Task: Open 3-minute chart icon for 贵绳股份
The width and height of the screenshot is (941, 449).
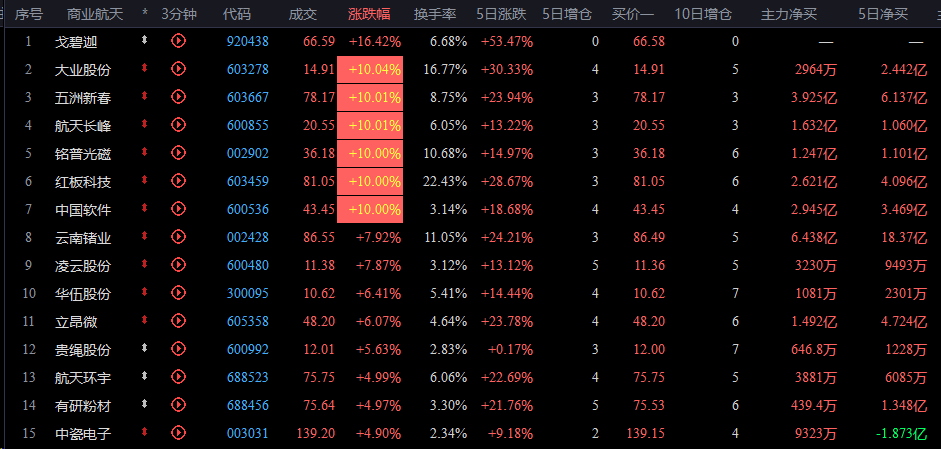Action: (178, 349)
